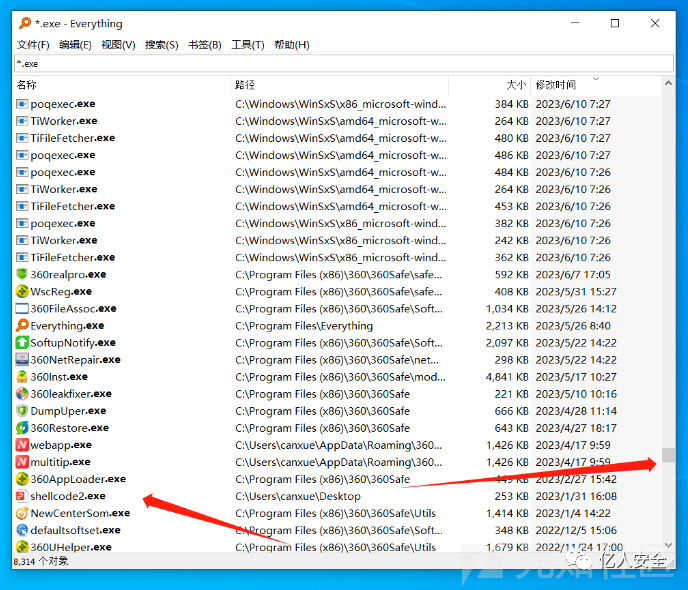Open the 编辑(E) menu
The image size is (688, 590).
(75, 45)
